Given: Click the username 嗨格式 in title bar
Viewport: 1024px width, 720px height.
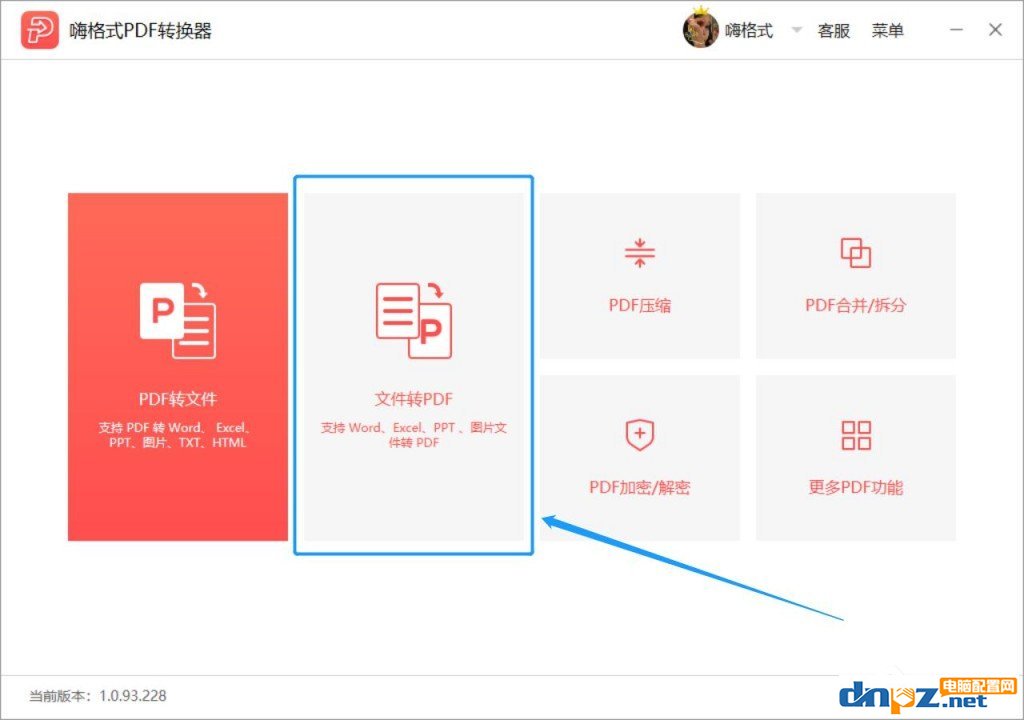Looking at the screenshot, I should (748, 31).
